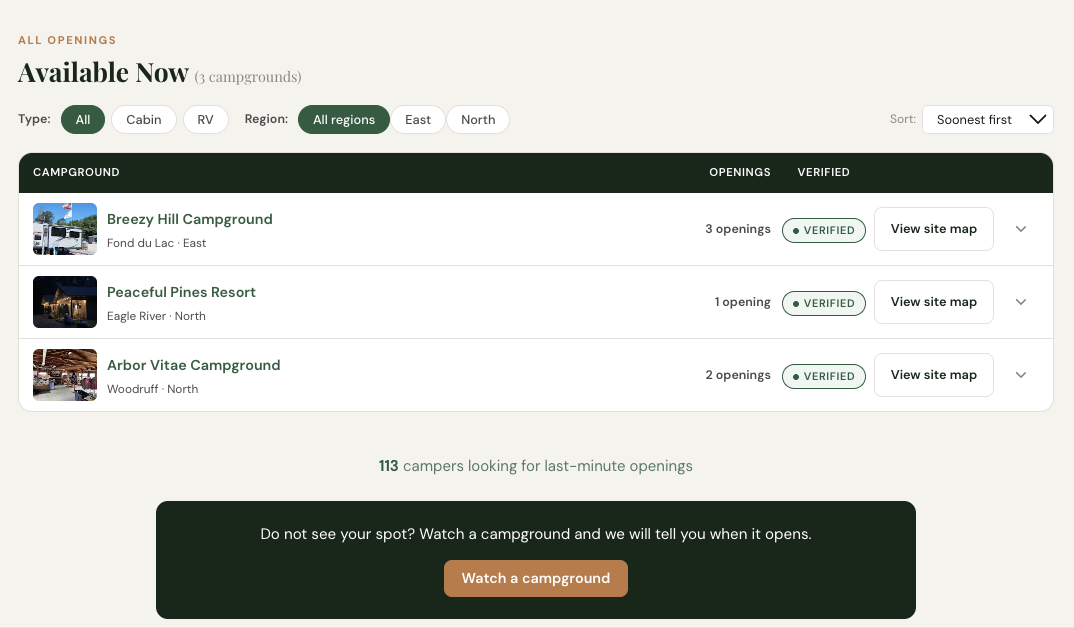Click the Verified badge for Peaceful Pines

823,303
